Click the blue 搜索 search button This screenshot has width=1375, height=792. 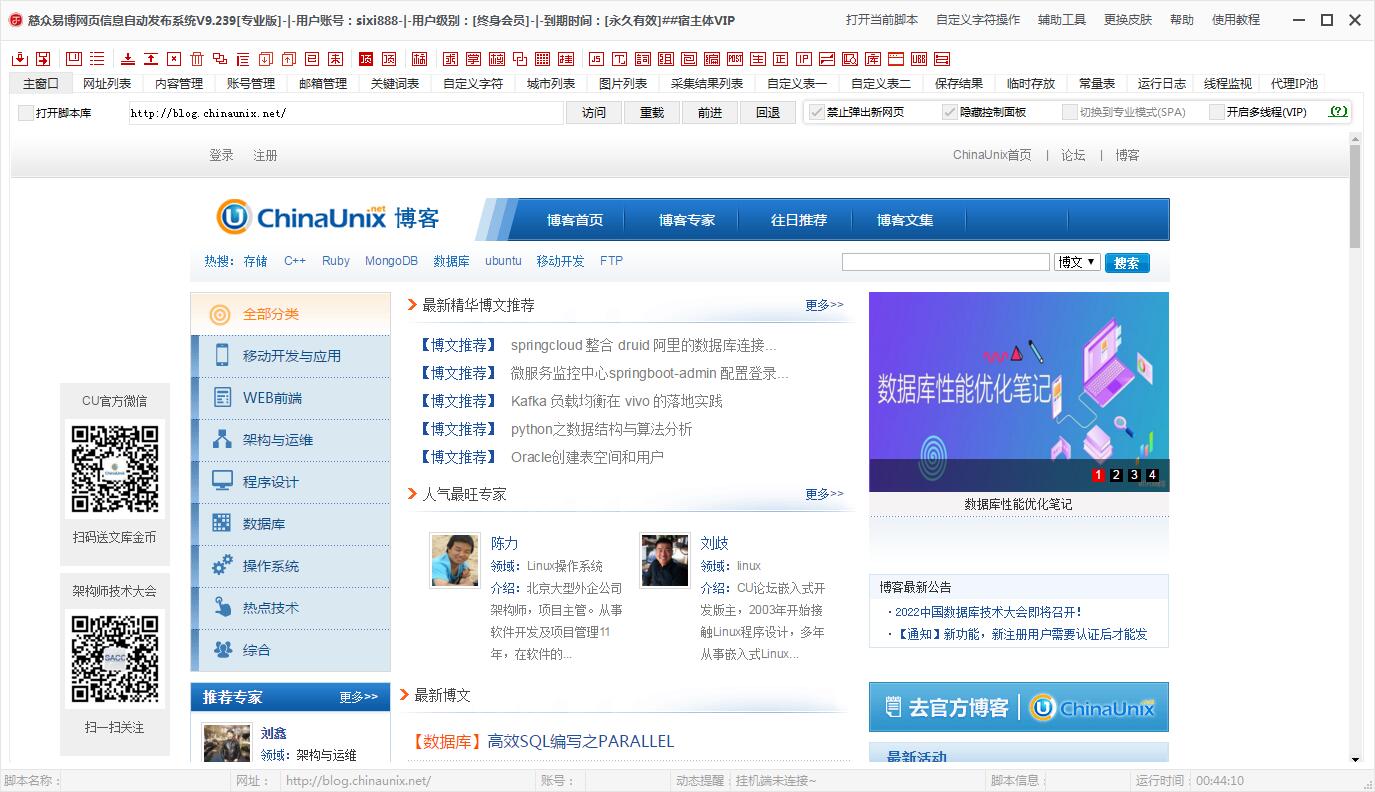pyautogui.click(x=1127, y=263)
